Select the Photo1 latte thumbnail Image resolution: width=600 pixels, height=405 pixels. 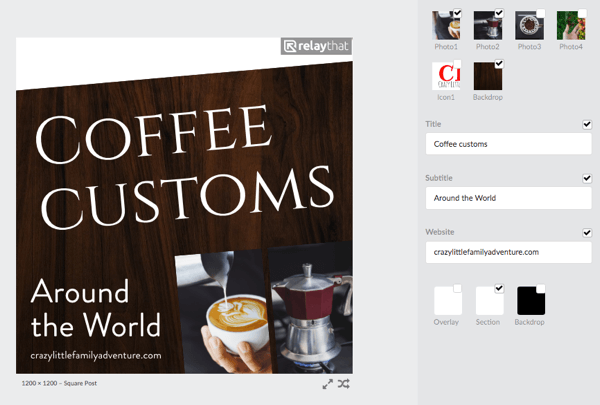tap(446, 25)
